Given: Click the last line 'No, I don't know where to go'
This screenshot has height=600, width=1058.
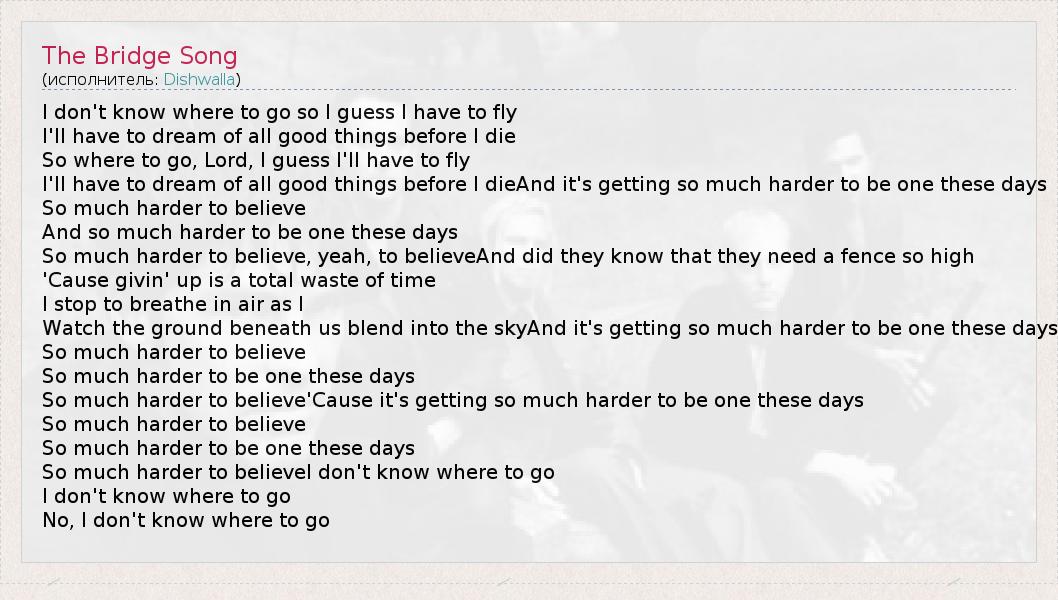Looking at the screenshot, I should pos(186,520).
